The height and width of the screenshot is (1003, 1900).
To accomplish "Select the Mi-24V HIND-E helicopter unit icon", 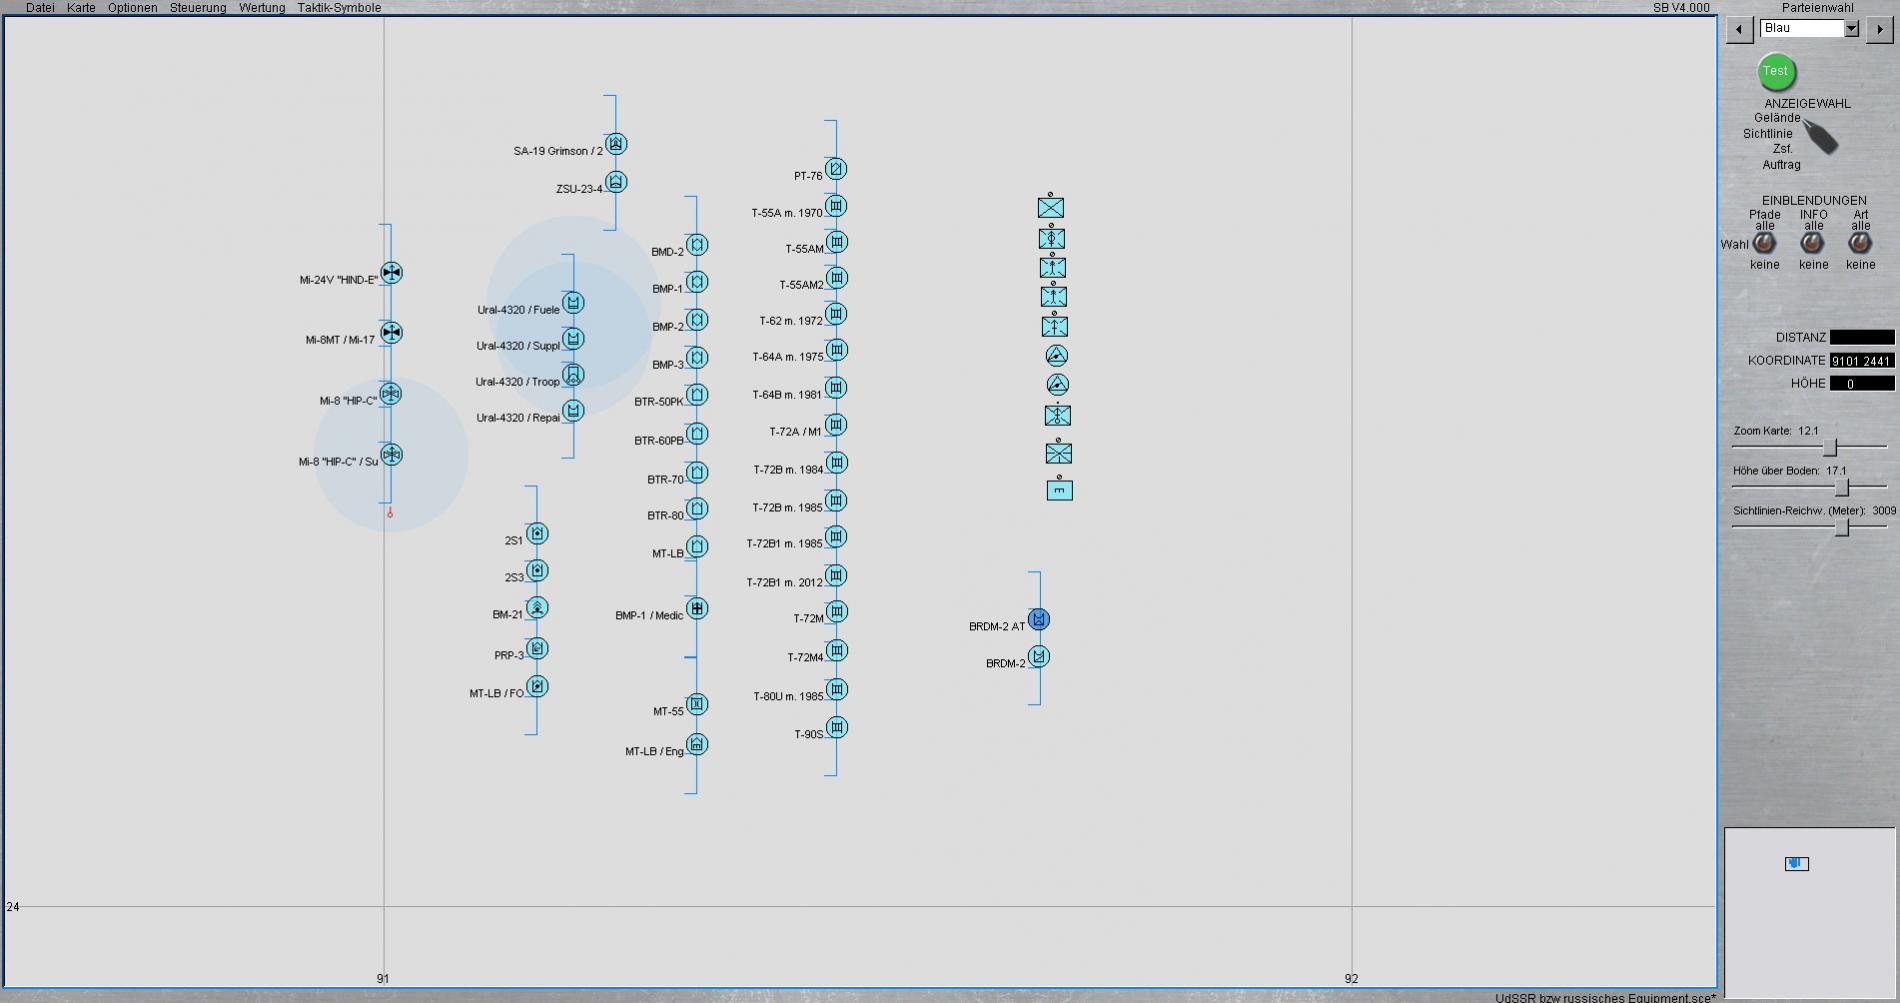I will click(391, 273).
